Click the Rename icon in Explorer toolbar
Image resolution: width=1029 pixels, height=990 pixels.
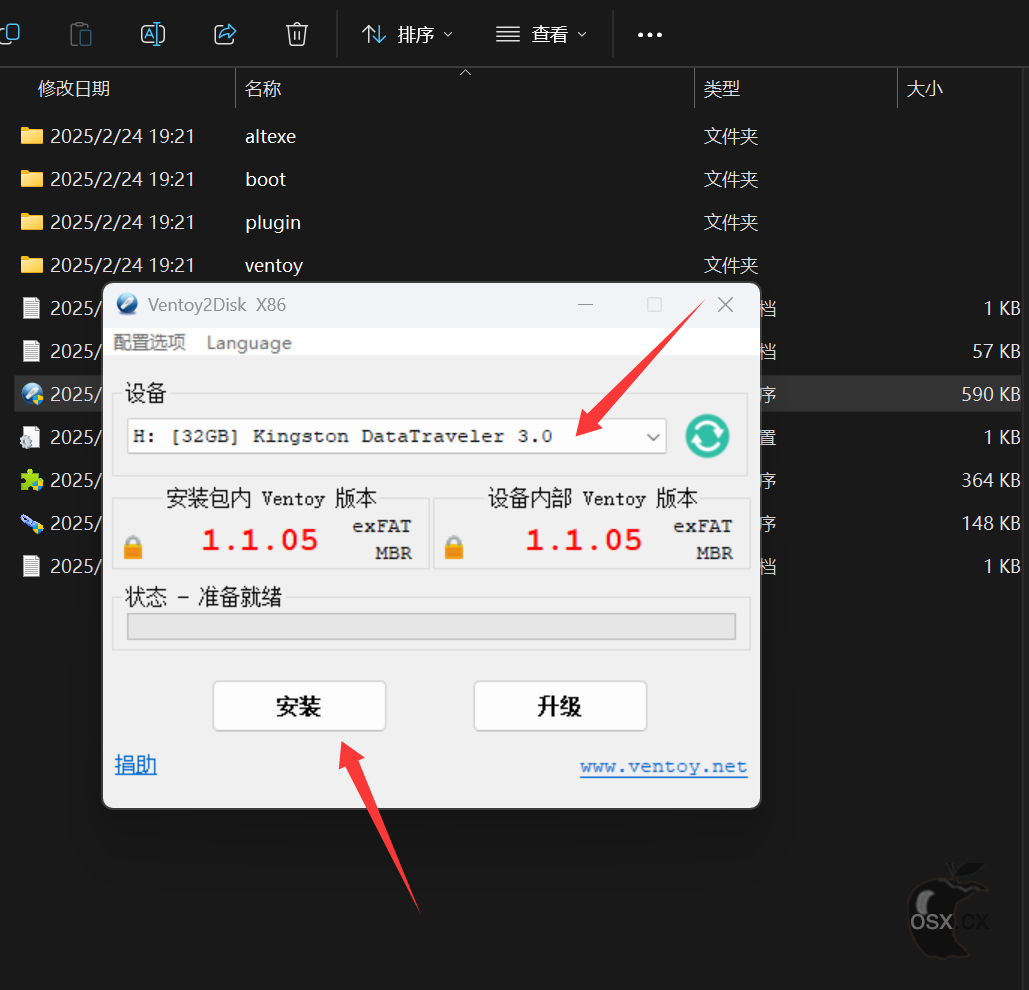tap(153, 34)
